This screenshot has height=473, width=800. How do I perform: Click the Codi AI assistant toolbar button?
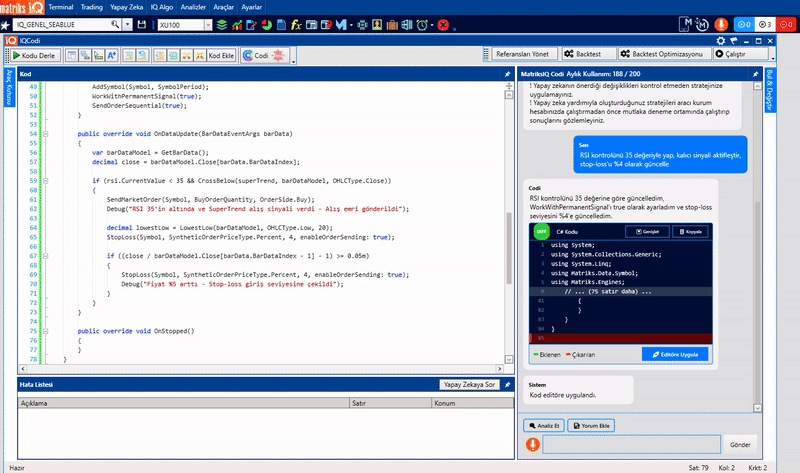265,55
